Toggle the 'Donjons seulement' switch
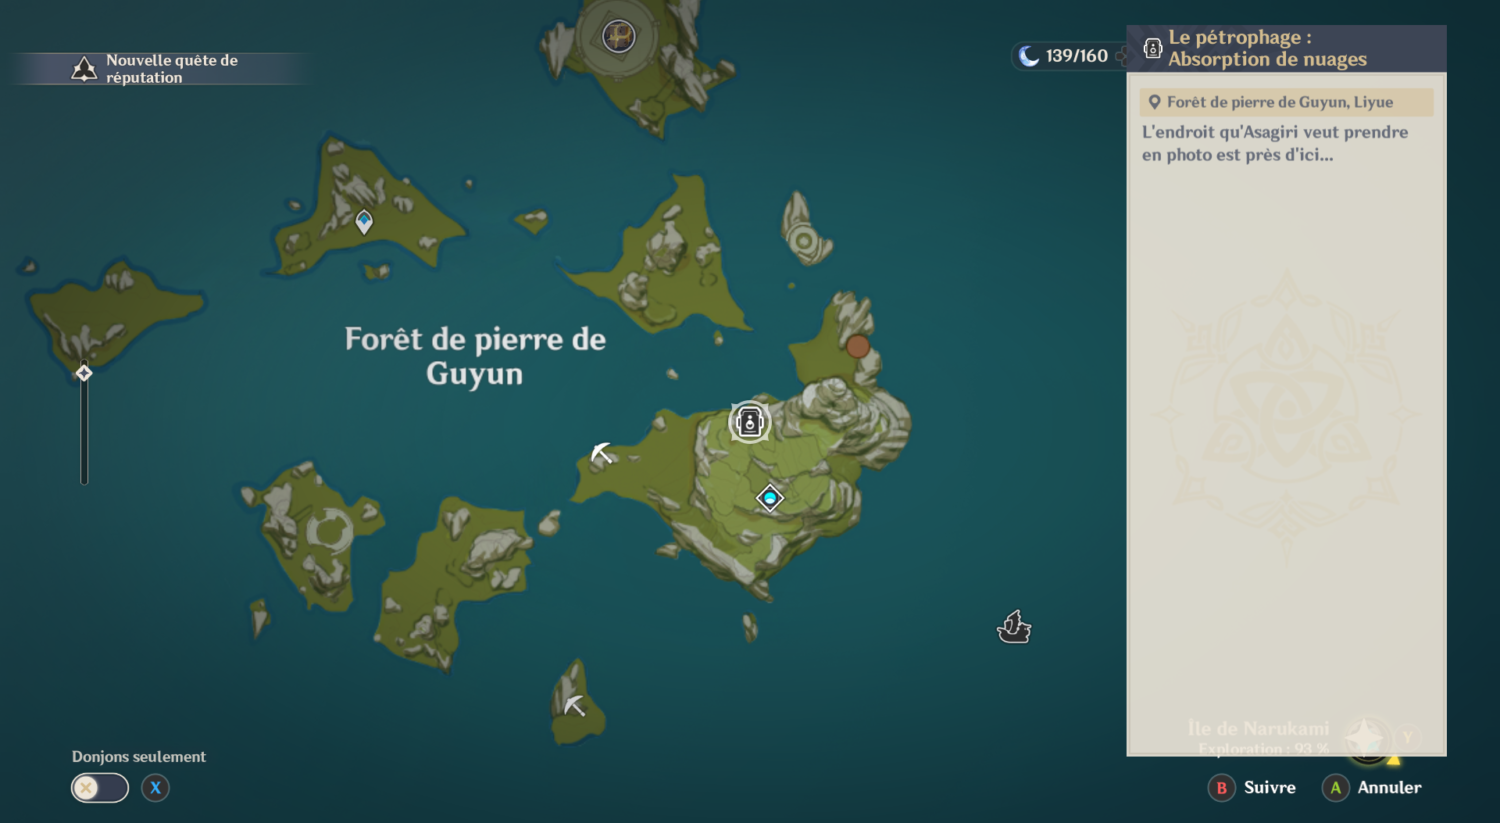The width and height of the screenshot is (1500, 823). point(100,788)
